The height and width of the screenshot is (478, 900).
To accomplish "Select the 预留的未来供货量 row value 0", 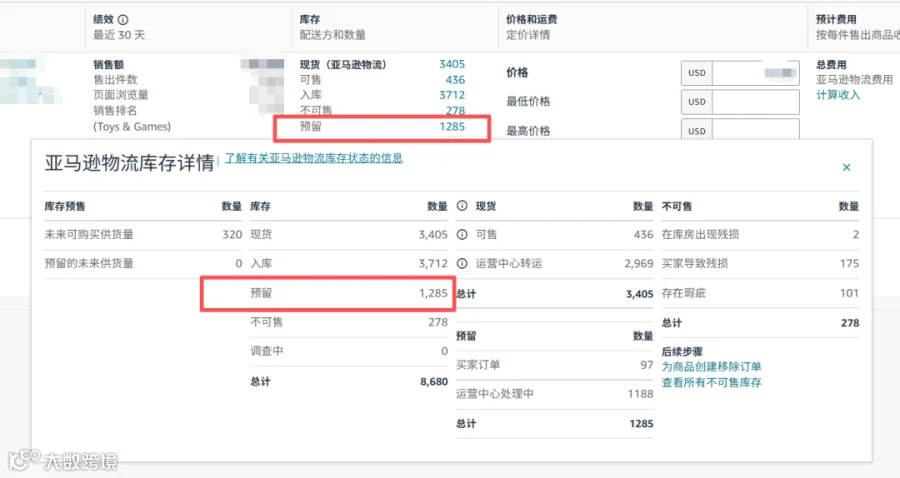I will point(239,263).
